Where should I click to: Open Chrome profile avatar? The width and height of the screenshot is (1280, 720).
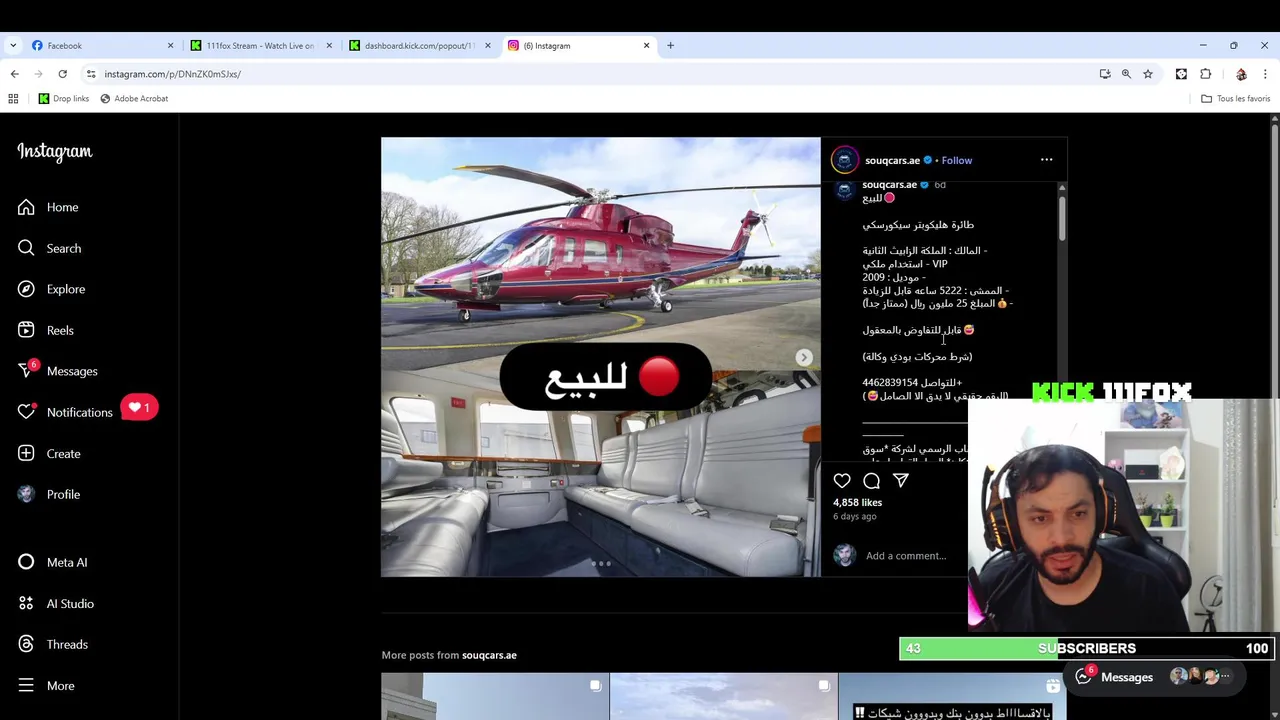1241,74
